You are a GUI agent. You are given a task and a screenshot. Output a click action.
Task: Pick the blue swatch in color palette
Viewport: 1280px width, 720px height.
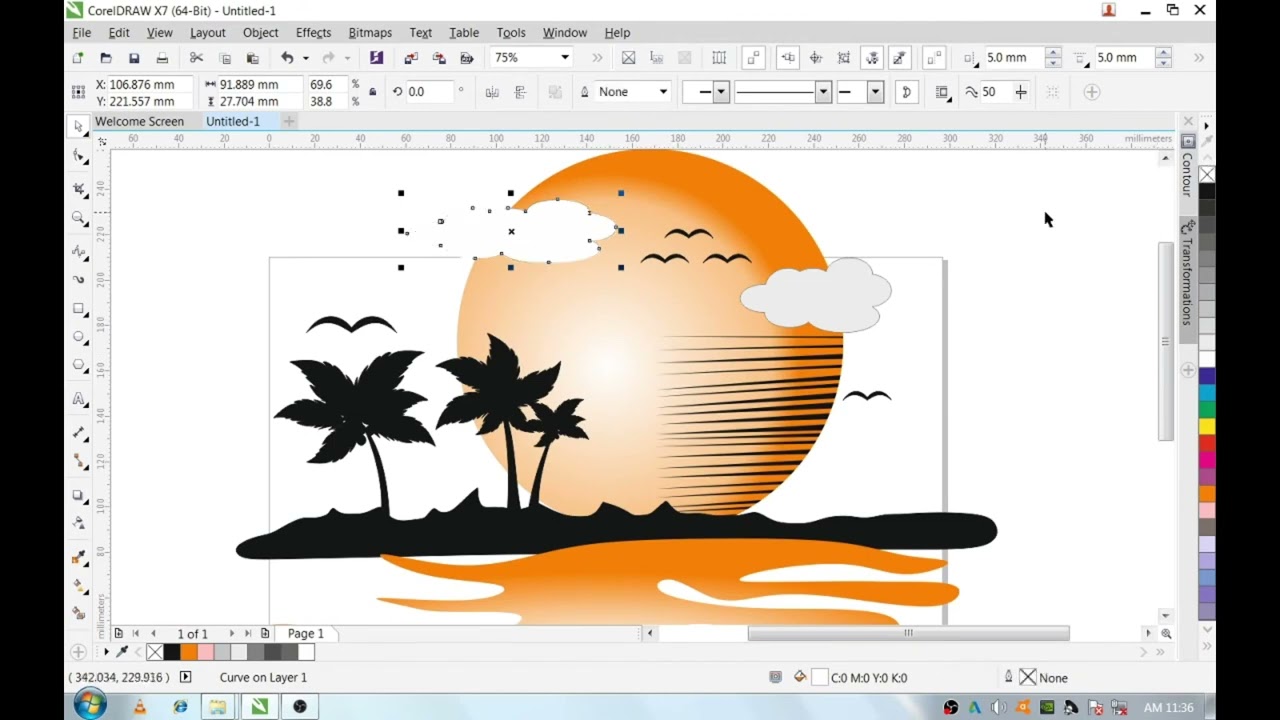[x=1207, y=376]
